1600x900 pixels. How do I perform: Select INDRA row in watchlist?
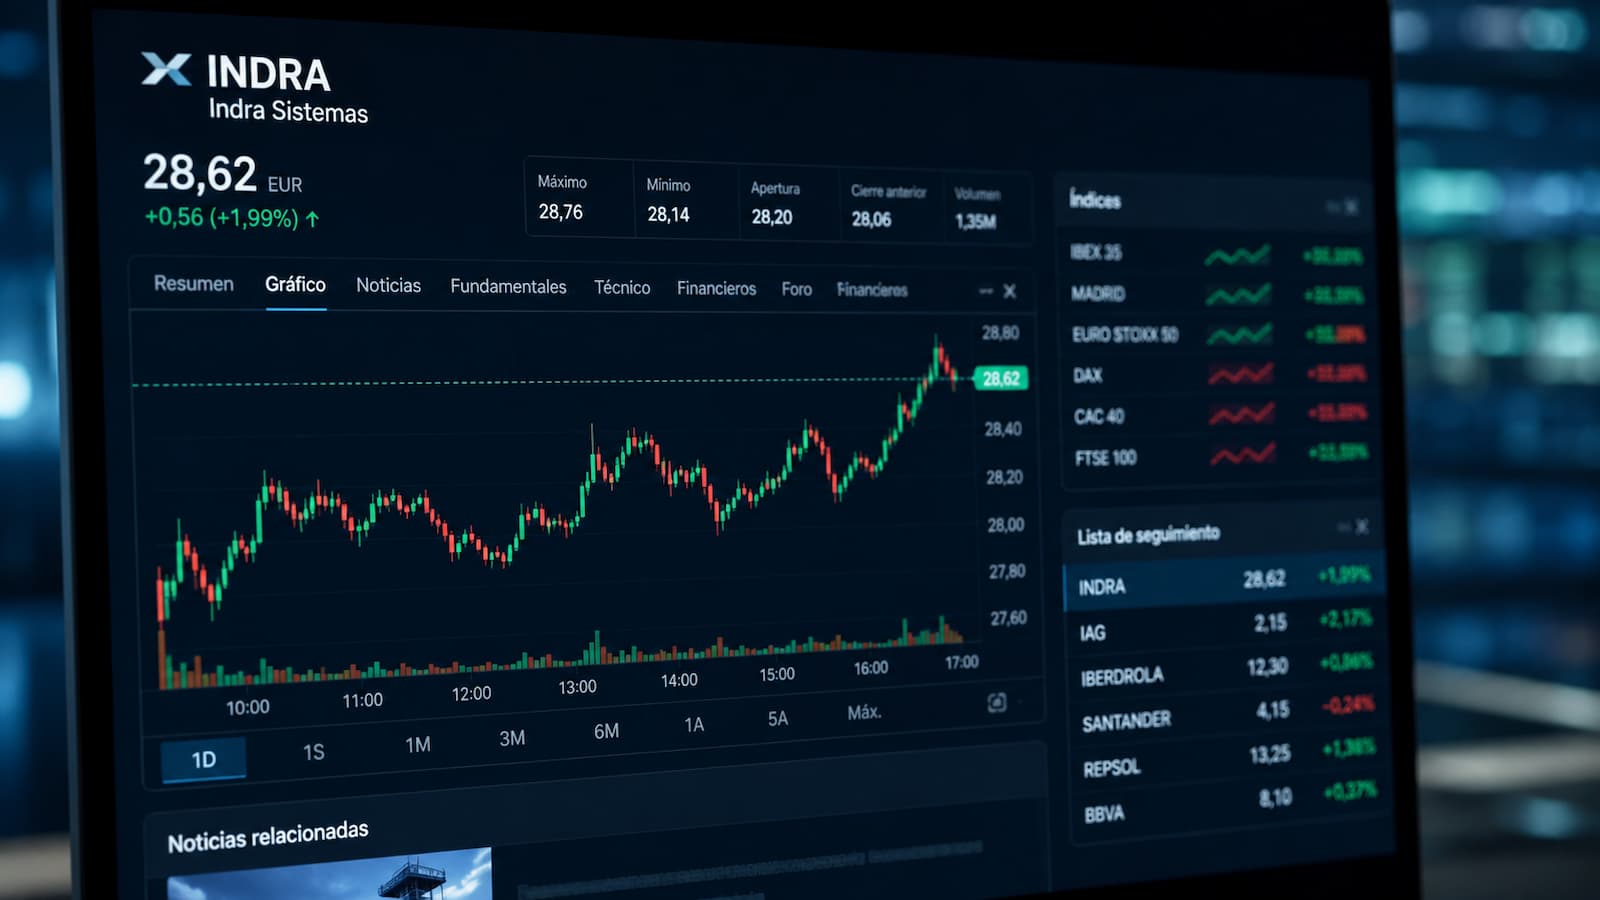click(x=1223, y=582)
